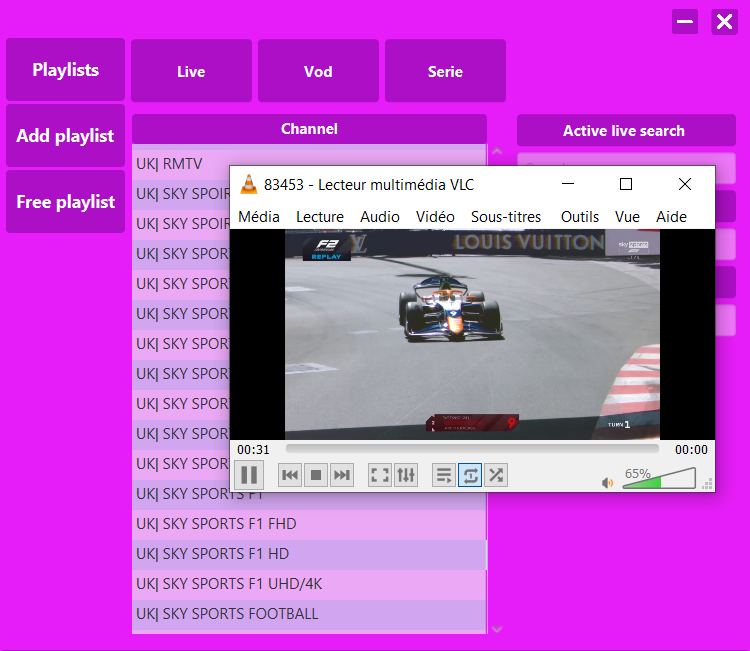The width and height of the screenshot is (750, 651).
Task: Switch to the Vod tab
Action: click(x=318, y=71)
